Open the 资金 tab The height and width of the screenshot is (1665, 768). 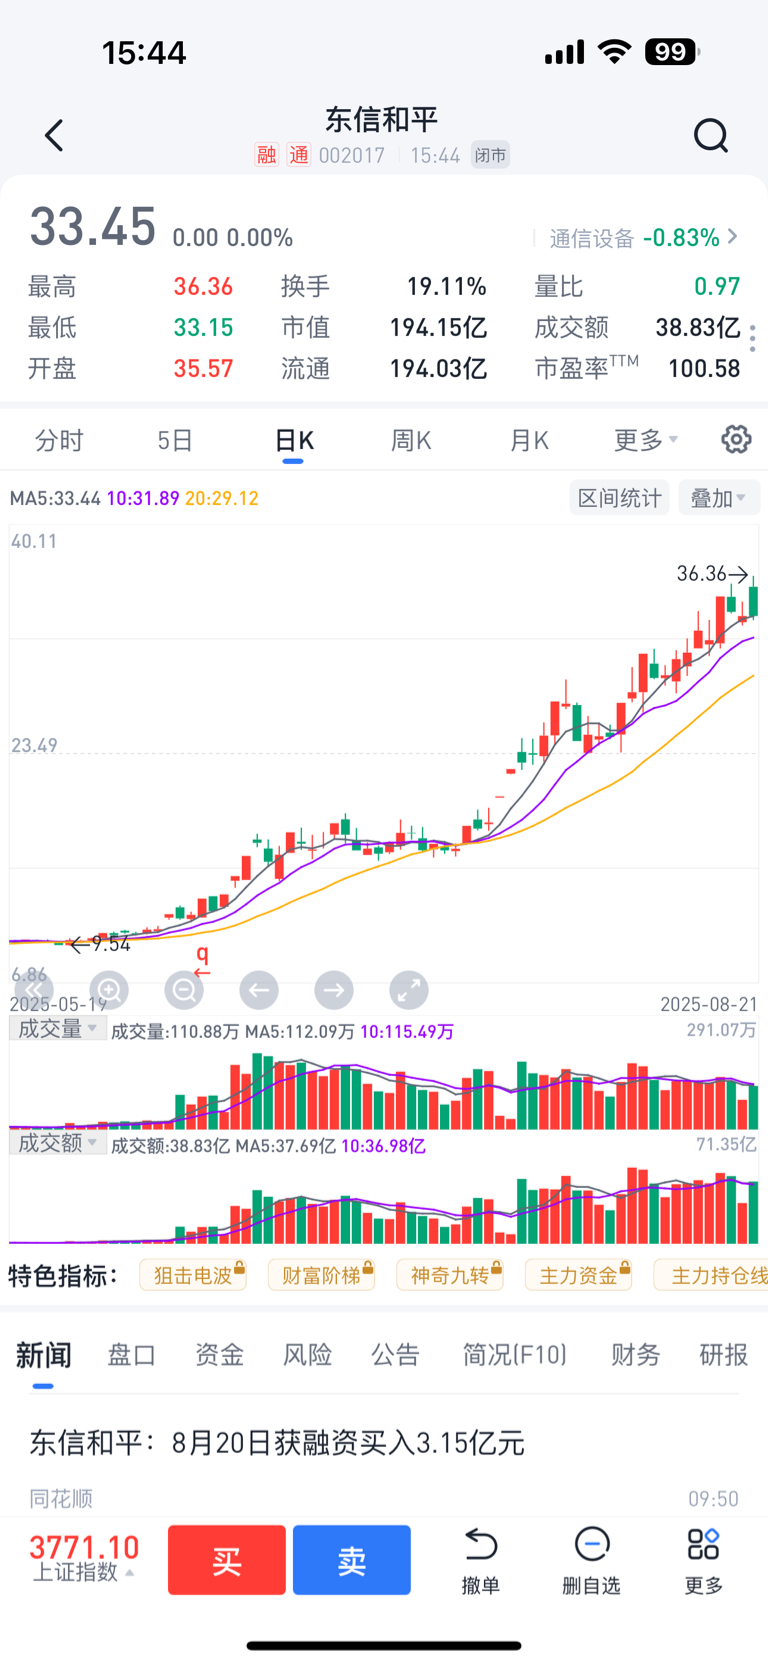(x=219, y=1355)
